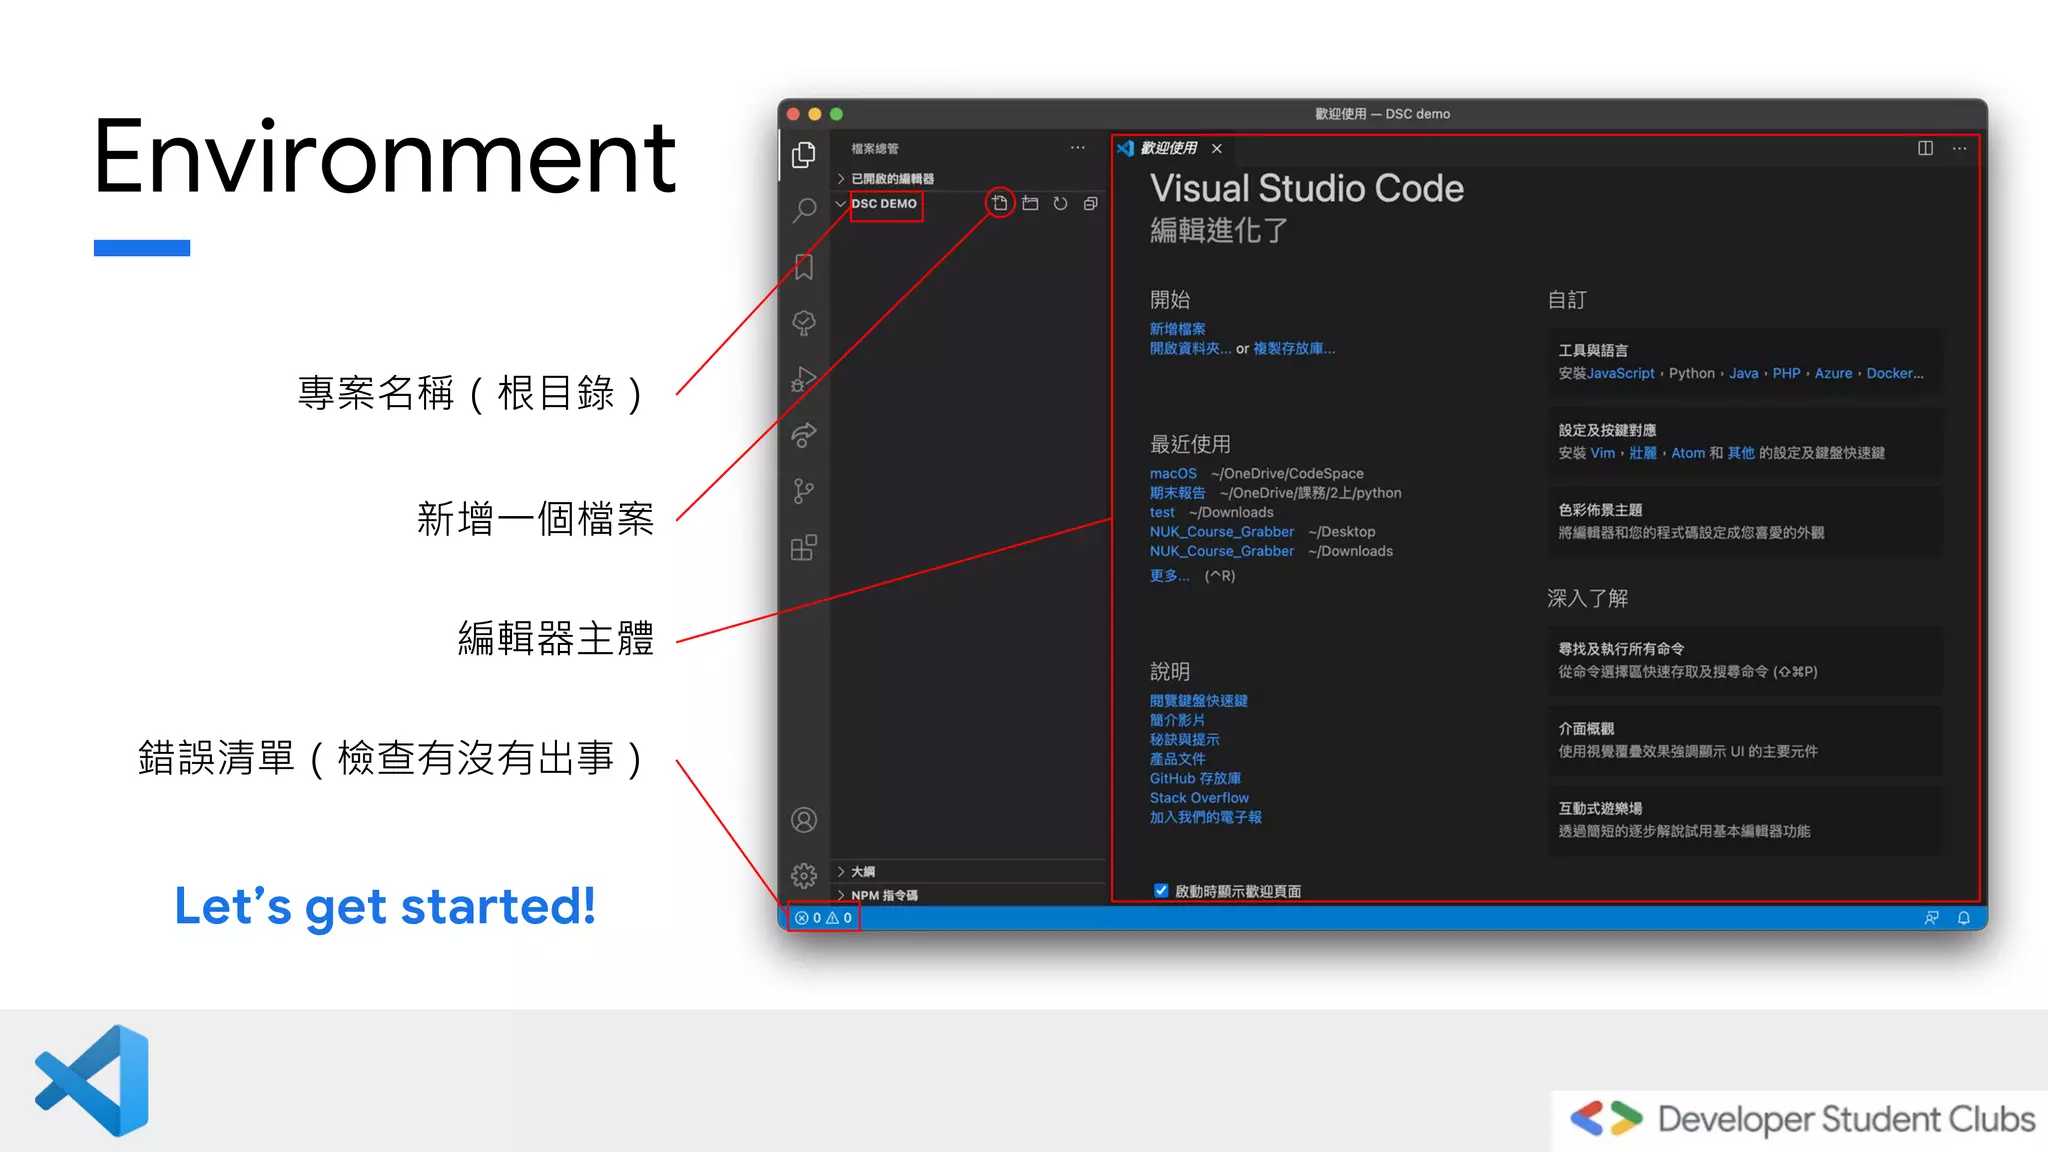The image size is (2048, 1152).
Task: Open the Search view magnifier icon
Action: click(x=804, y=210)
